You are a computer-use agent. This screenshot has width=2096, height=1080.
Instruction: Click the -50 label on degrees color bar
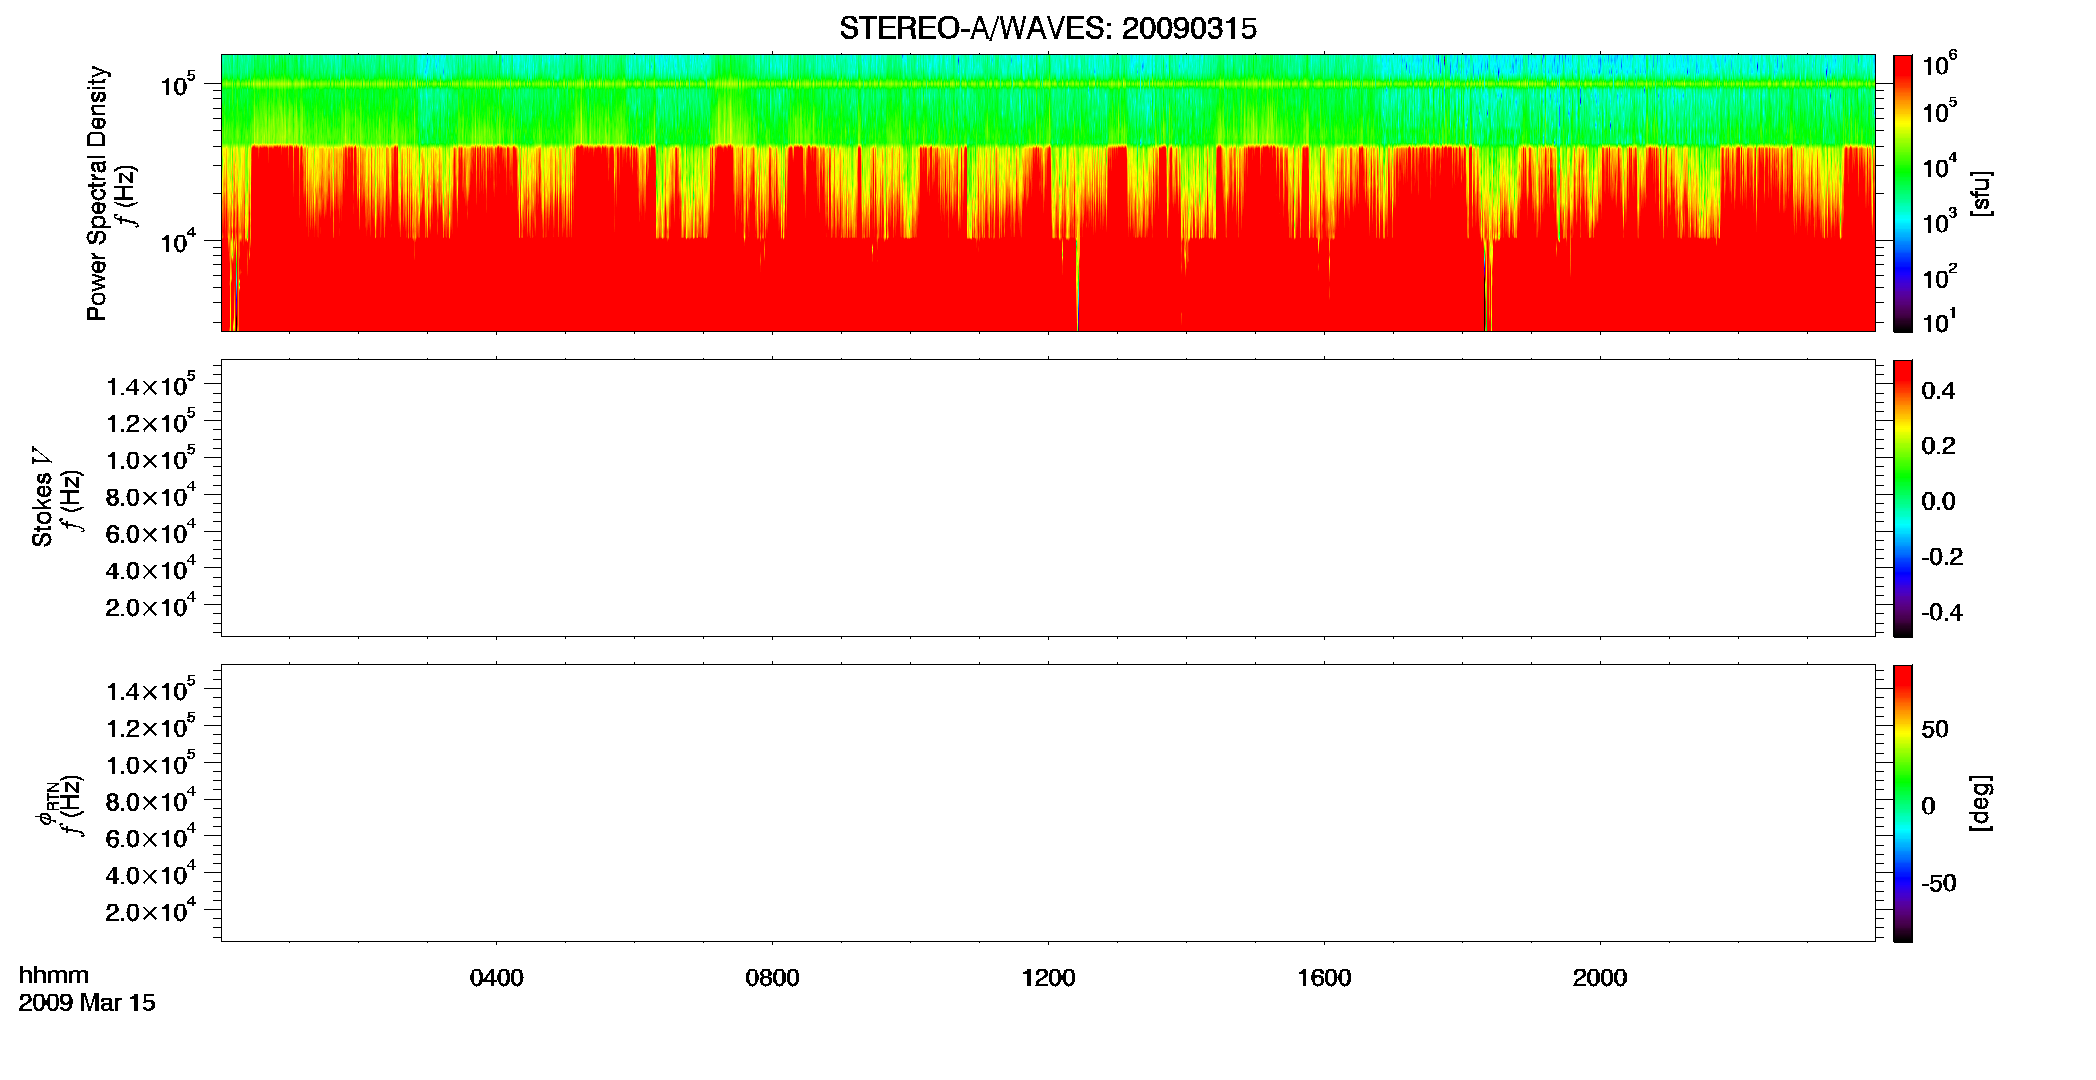pos(1939,884)
